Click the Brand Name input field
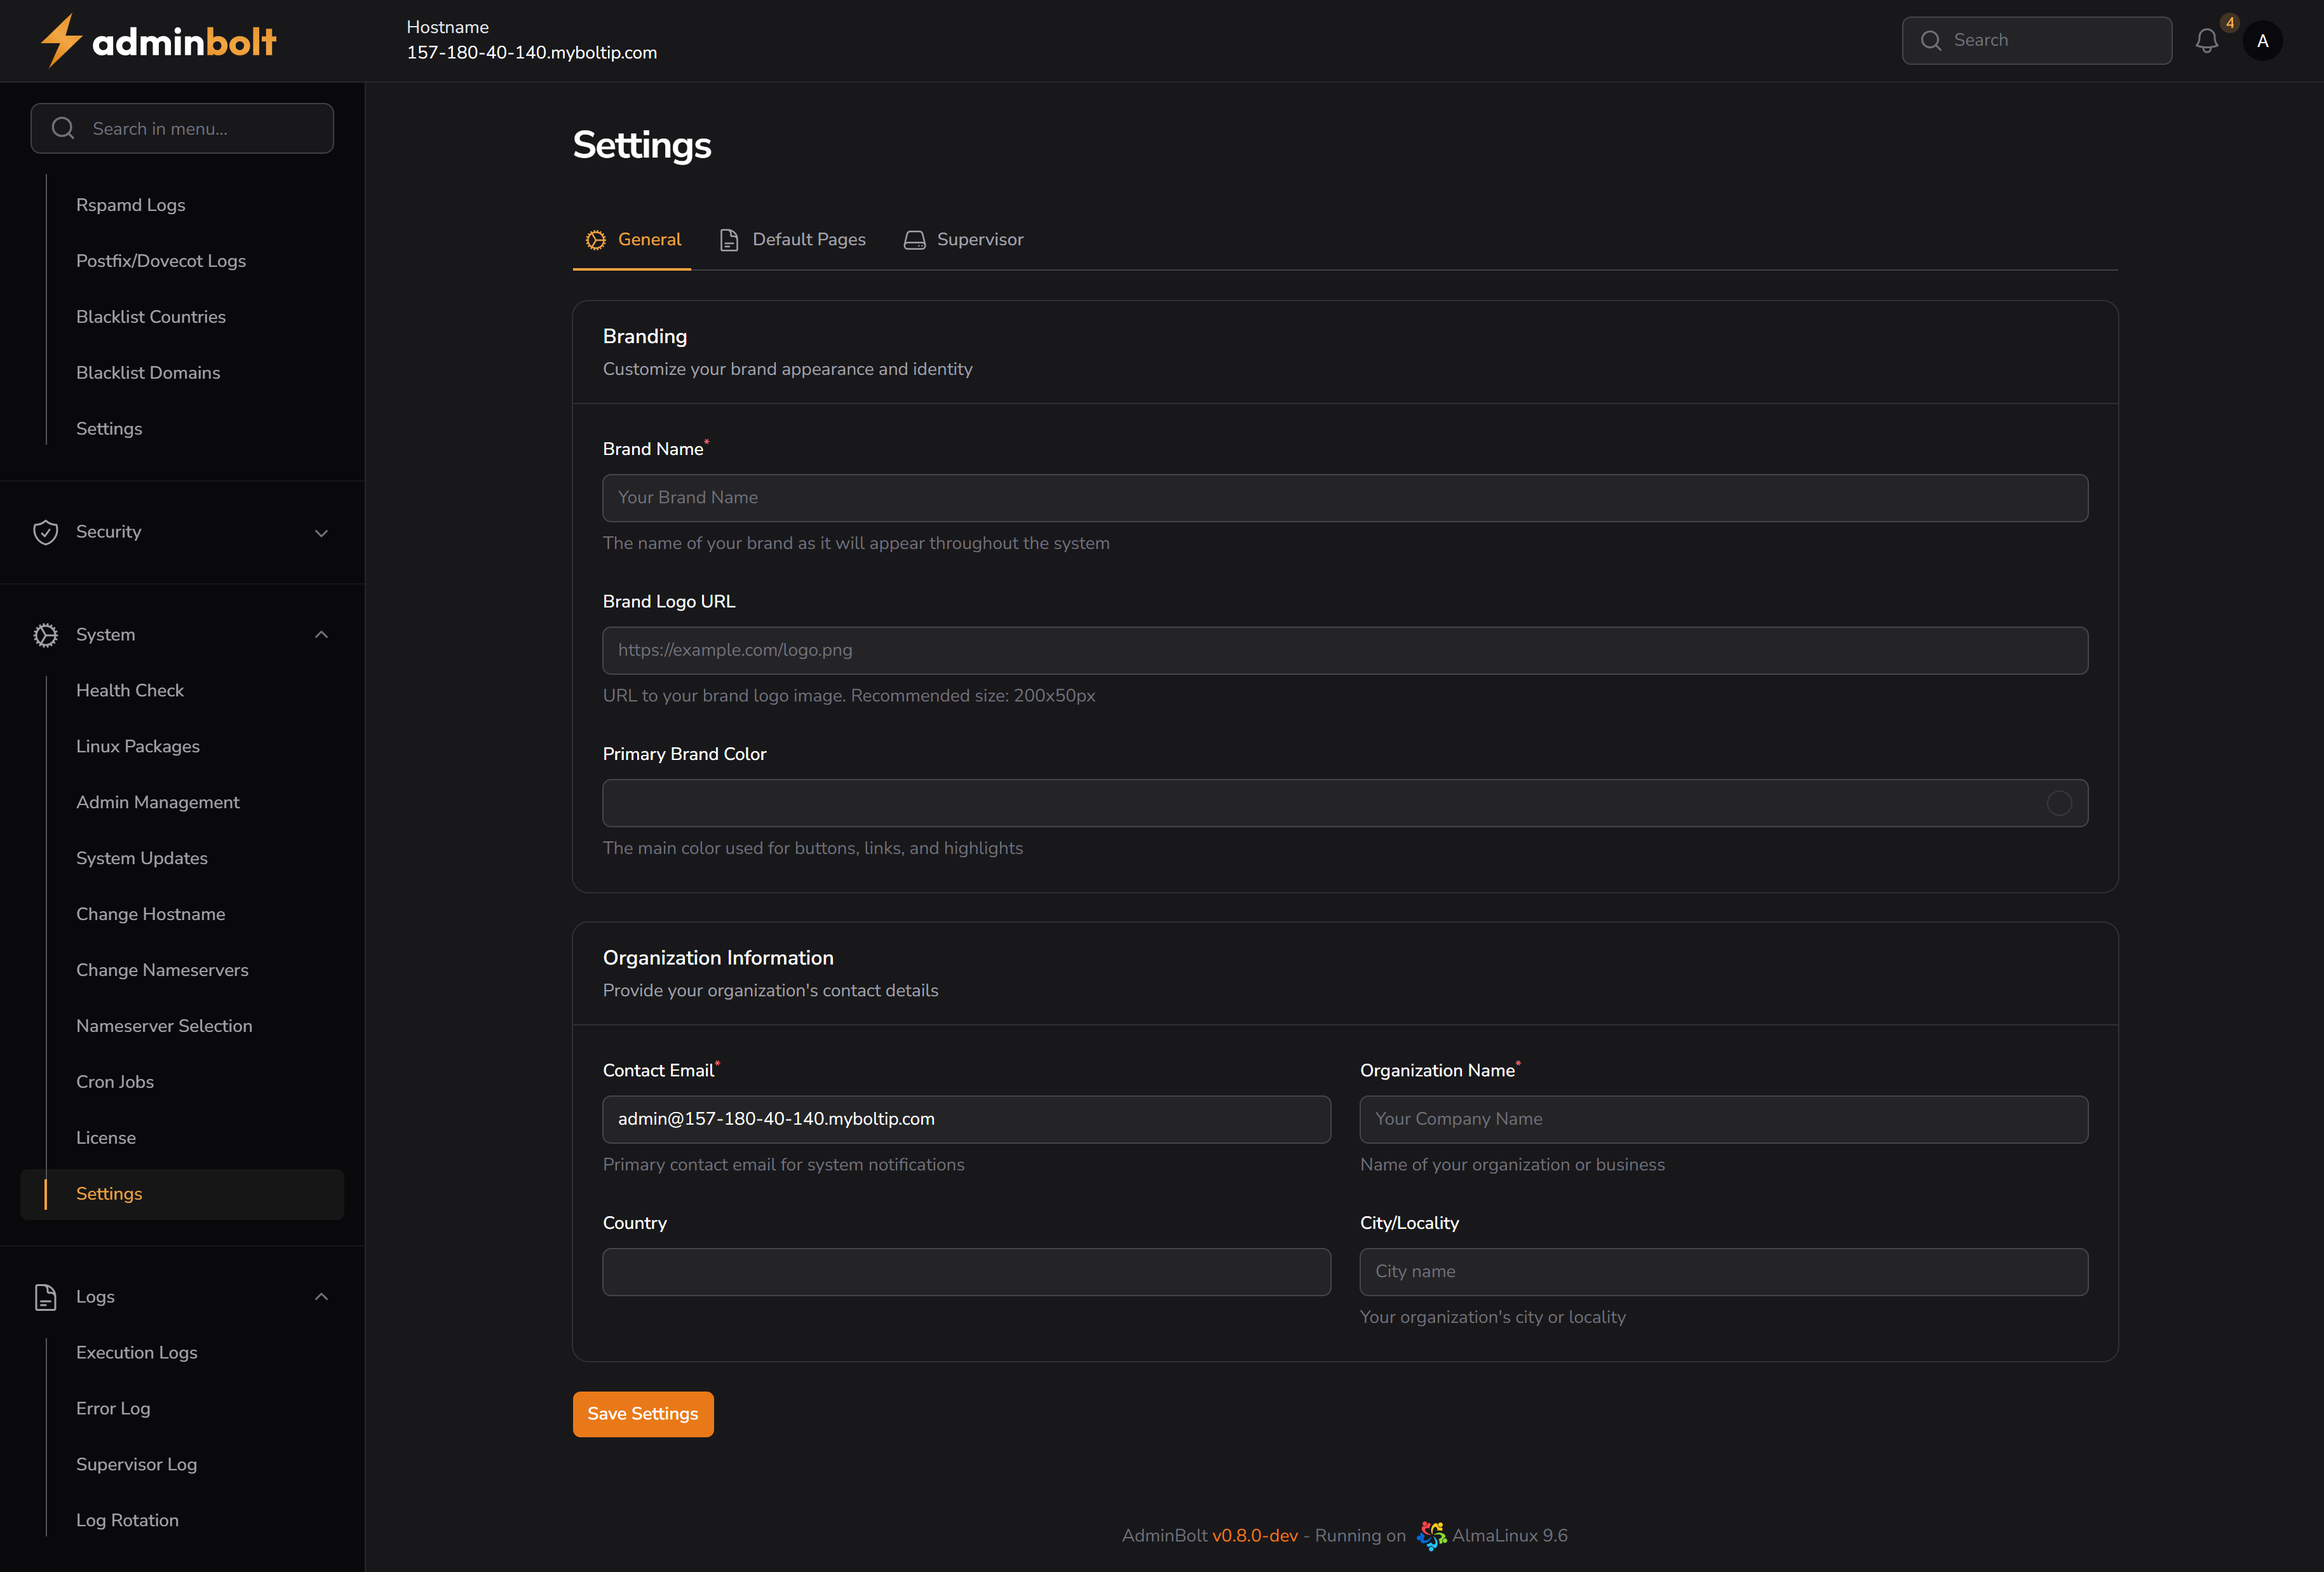This screenshot has width=2324, height=1572. 1344,497
